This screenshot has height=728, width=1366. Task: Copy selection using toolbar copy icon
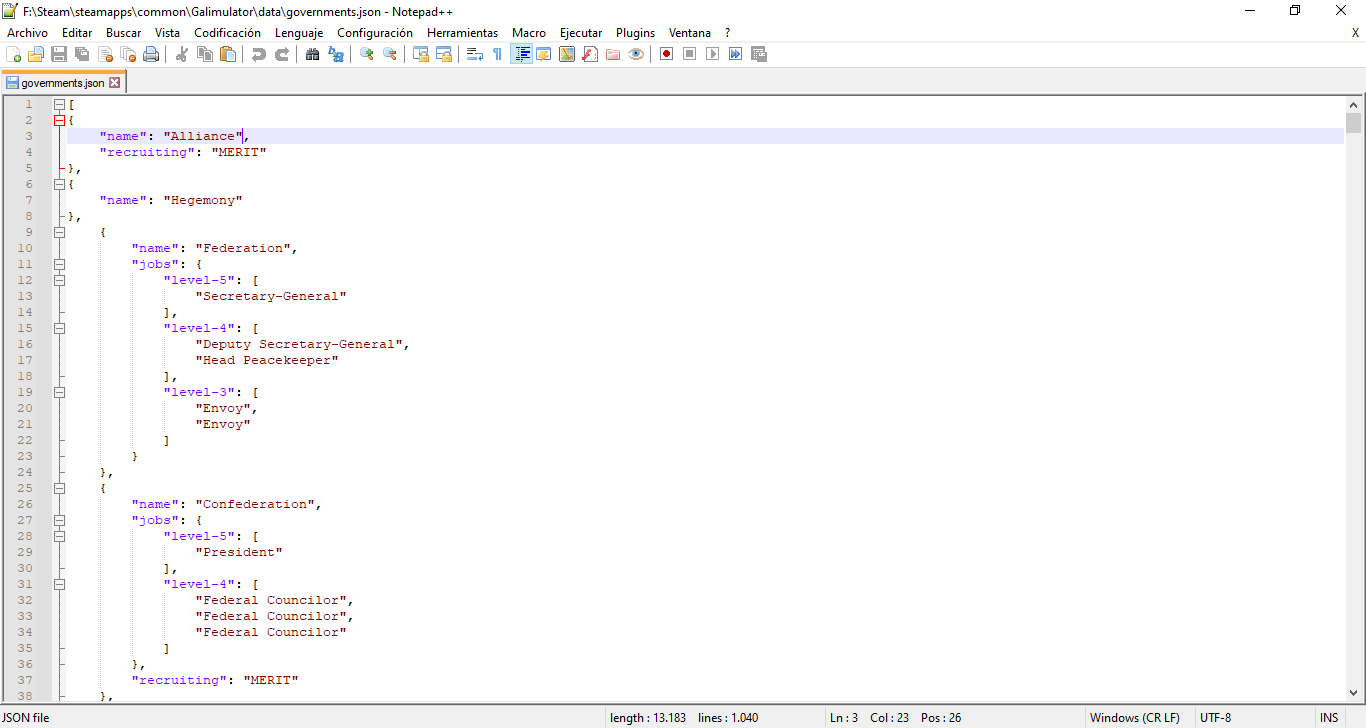click(x=205, y=54)
